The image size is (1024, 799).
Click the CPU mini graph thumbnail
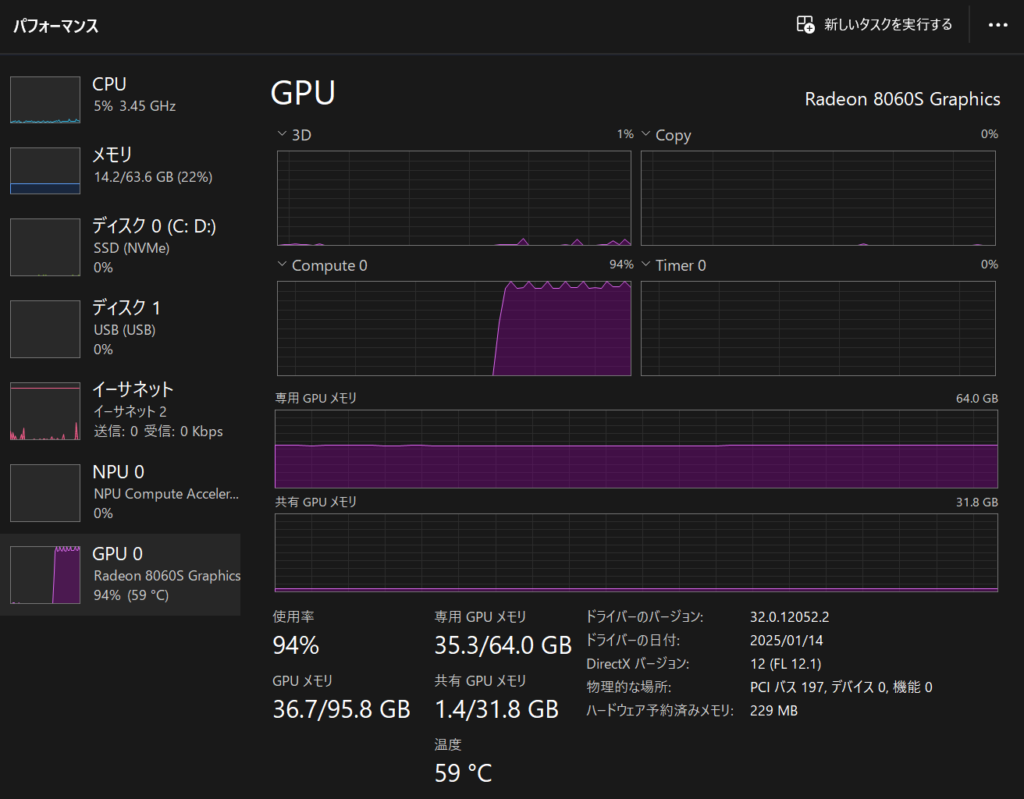coord(45,99)
